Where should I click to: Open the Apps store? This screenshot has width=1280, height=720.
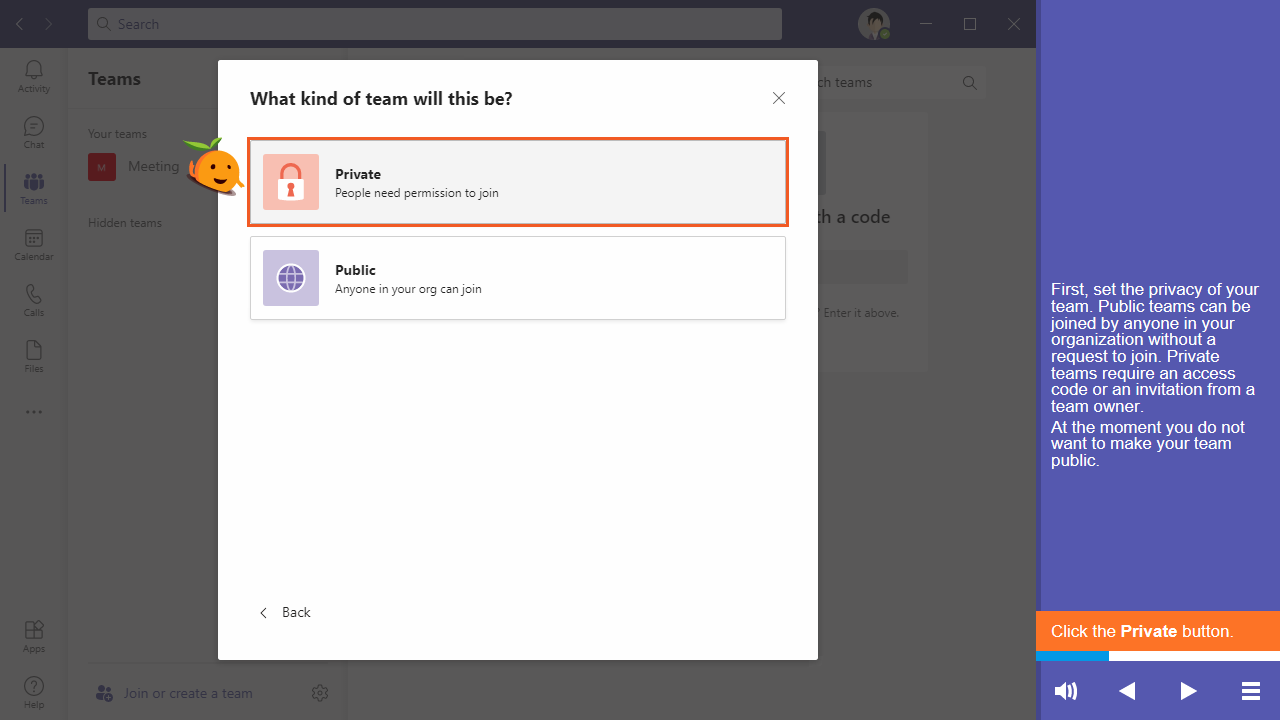pyautogui.click(x=34, y=636)
